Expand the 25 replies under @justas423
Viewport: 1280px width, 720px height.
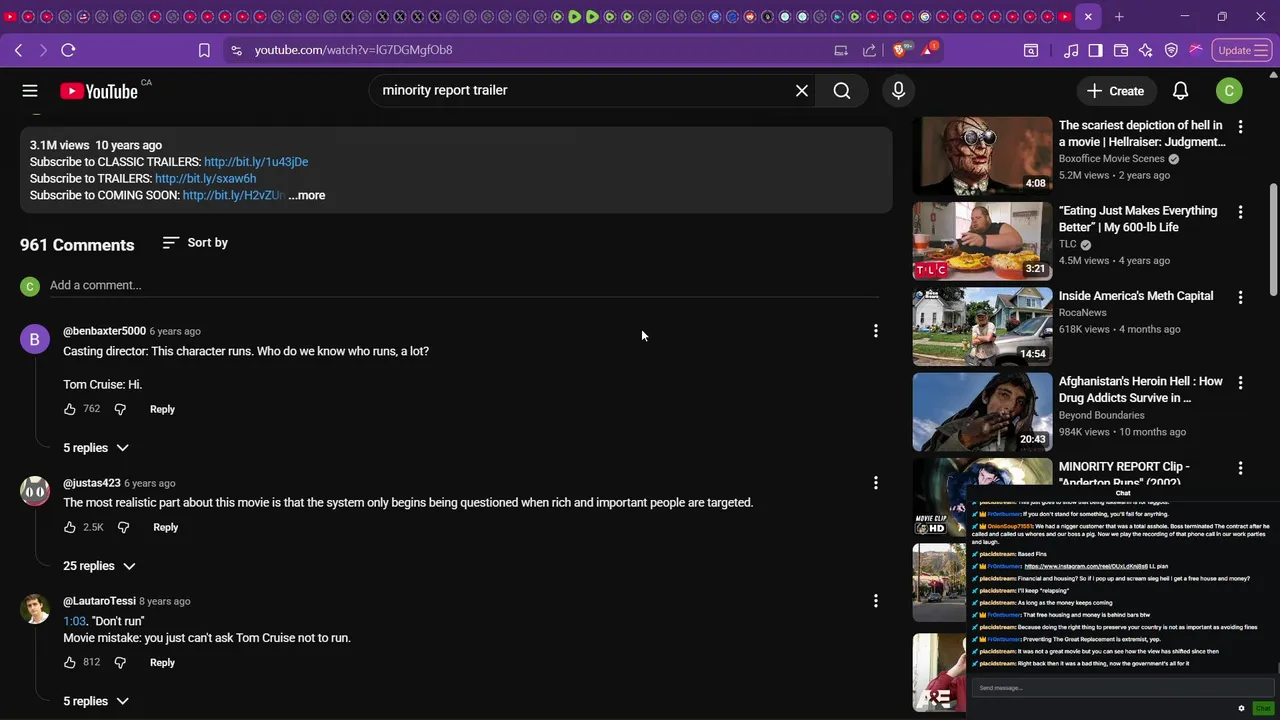coord(99,566)
